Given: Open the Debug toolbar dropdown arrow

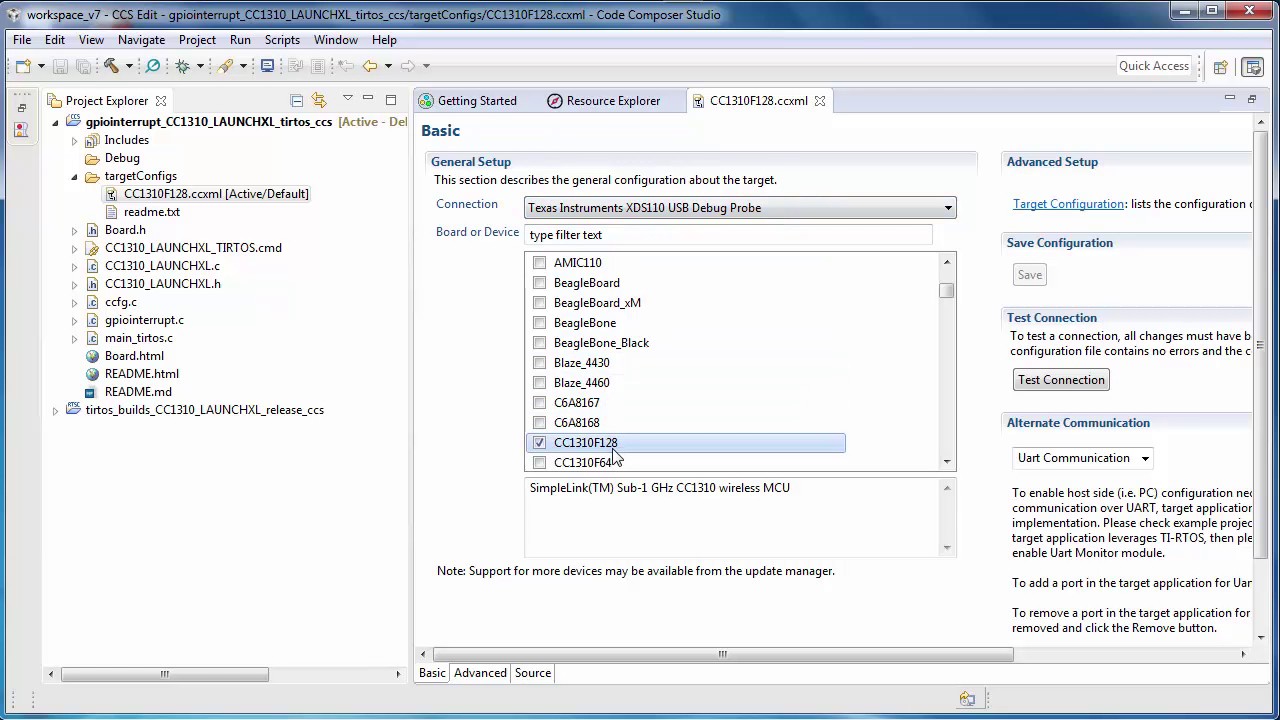Looking at the screenshot, I should click(x=200, y=66).
